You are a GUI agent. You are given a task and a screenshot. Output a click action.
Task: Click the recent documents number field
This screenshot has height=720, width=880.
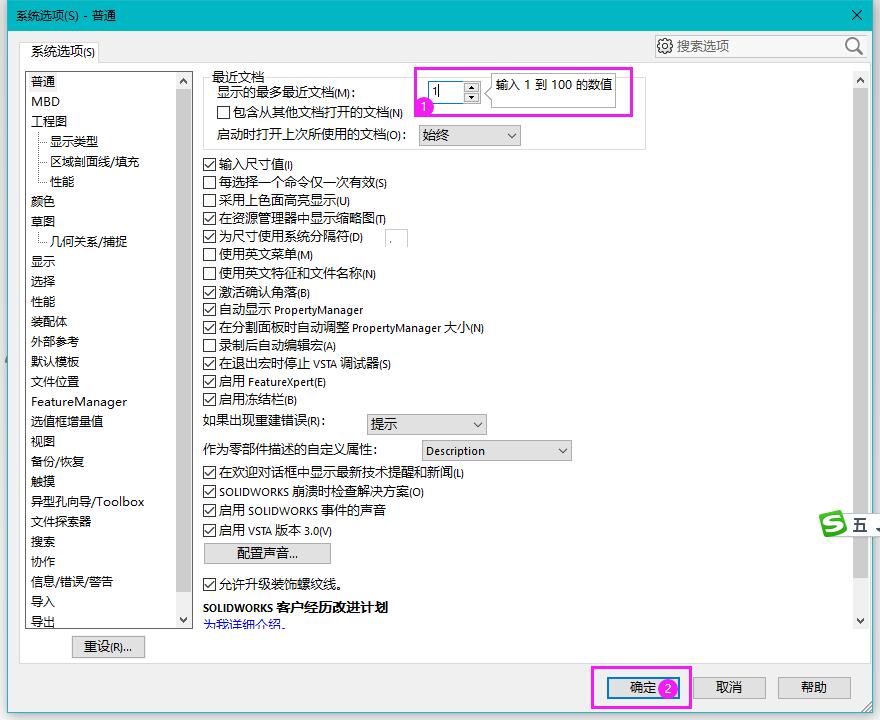click(x=446, y=92)
